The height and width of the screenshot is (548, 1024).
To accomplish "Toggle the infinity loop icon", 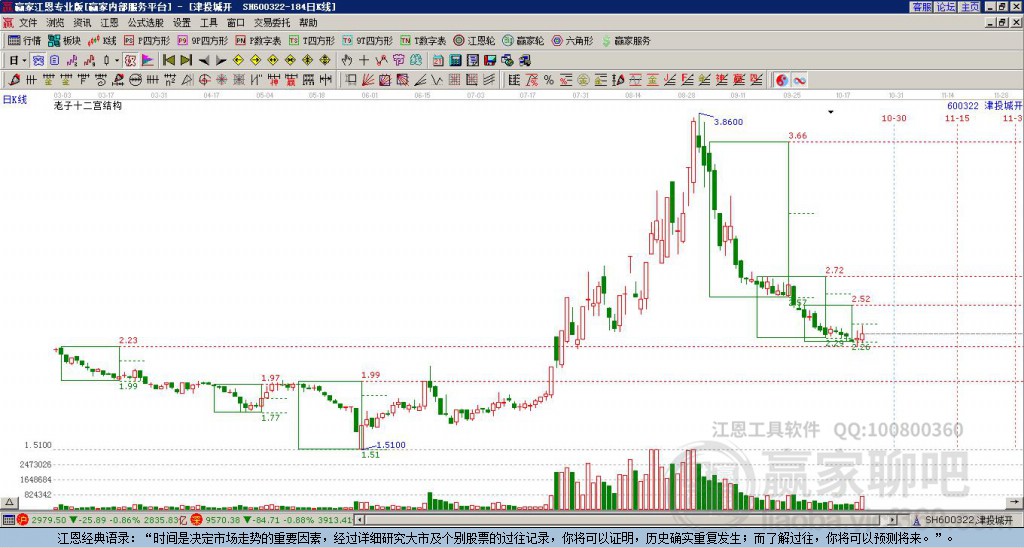I will (x=799, y=80).
